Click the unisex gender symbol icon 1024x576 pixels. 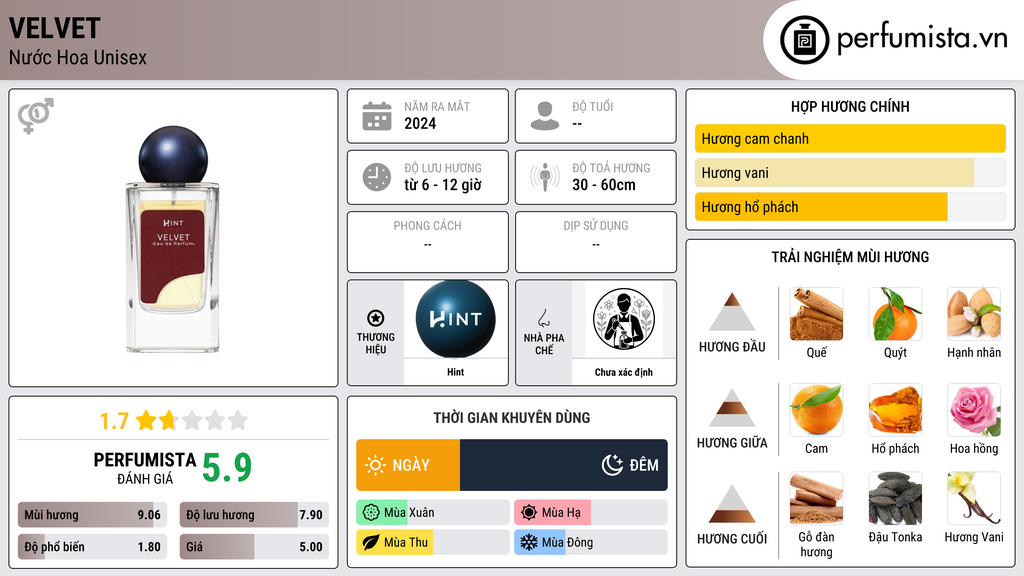35,116
